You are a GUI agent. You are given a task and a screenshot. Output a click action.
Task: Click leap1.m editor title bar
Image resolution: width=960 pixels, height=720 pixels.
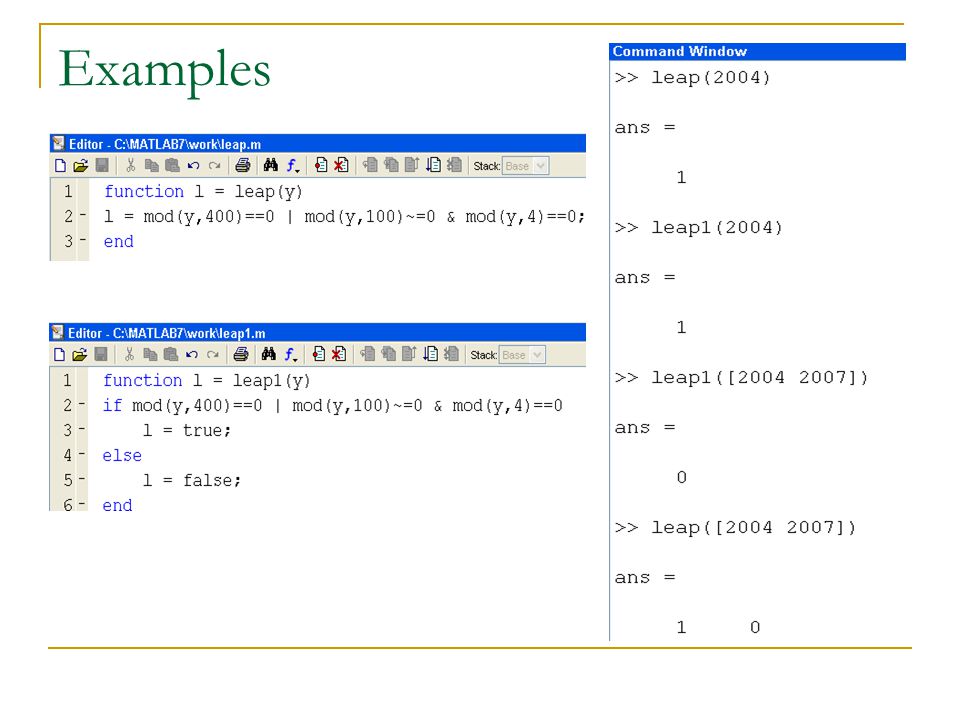(317, 333)
